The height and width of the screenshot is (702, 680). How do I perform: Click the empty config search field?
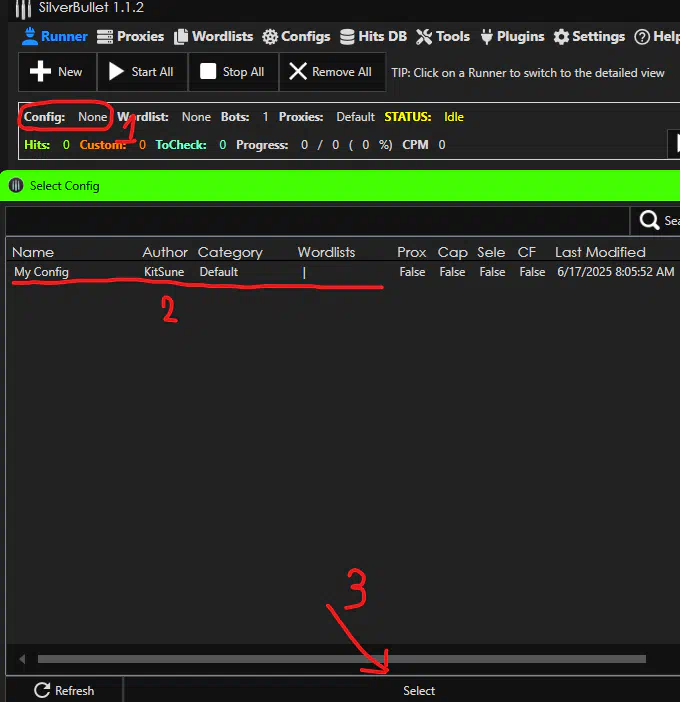(317, 221)
